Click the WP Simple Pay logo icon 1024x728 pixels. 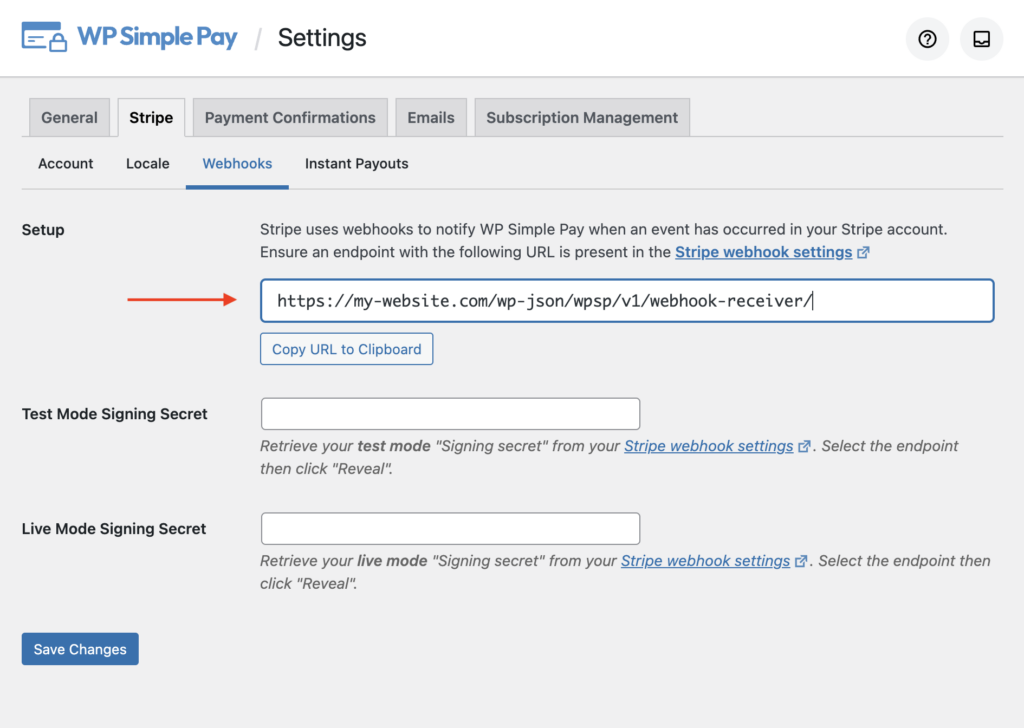click(44, 38)
